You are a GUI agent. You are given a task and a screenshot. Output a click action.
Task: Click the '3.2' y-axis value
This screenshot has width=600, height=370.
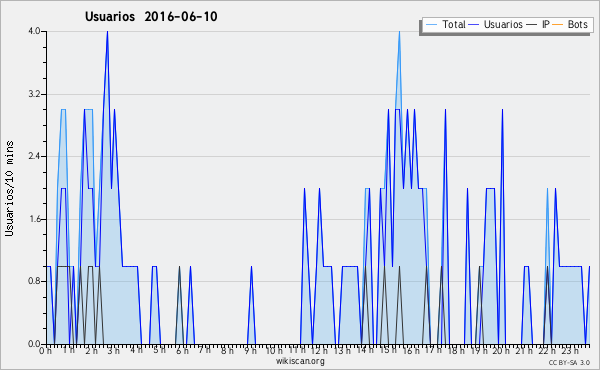coord(35,94)
